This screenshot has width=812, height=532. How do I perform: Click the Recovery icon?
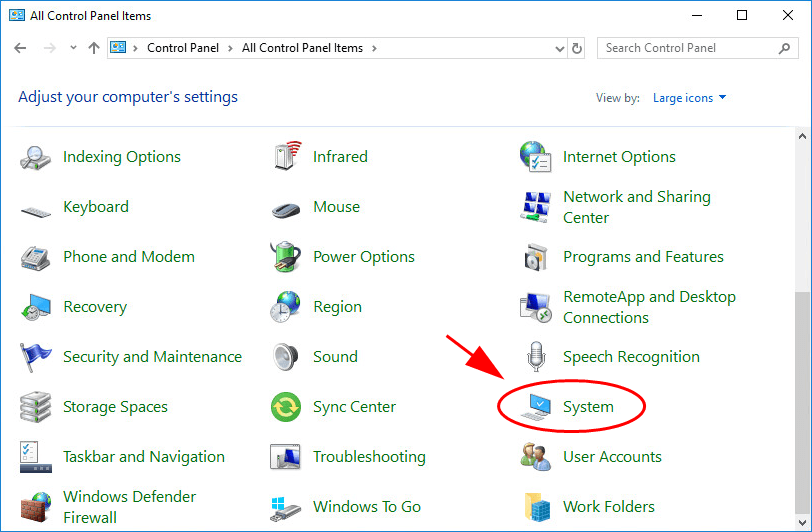tap(35, 307)
